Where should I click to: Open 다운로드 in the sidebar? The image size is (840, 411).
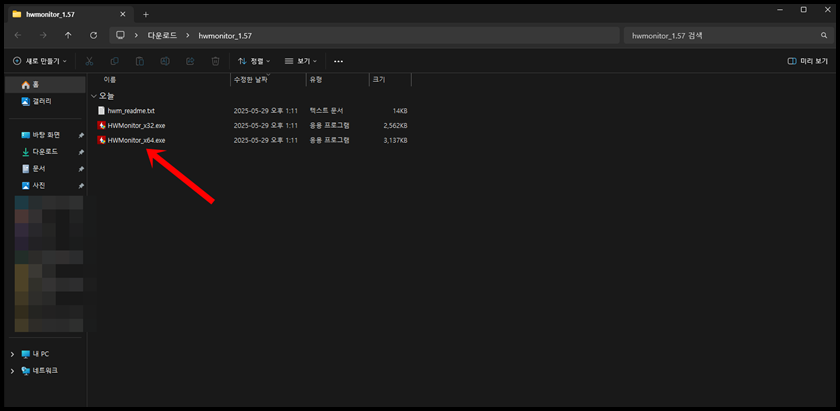click(x=46, y=152)
